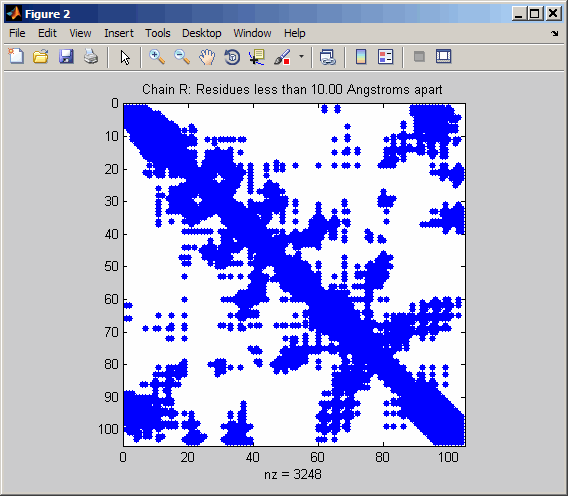Image resolution: width=568 pixels, height=496 pixels.
Task: Select the Brush data tool
Action: click(282, 57)
